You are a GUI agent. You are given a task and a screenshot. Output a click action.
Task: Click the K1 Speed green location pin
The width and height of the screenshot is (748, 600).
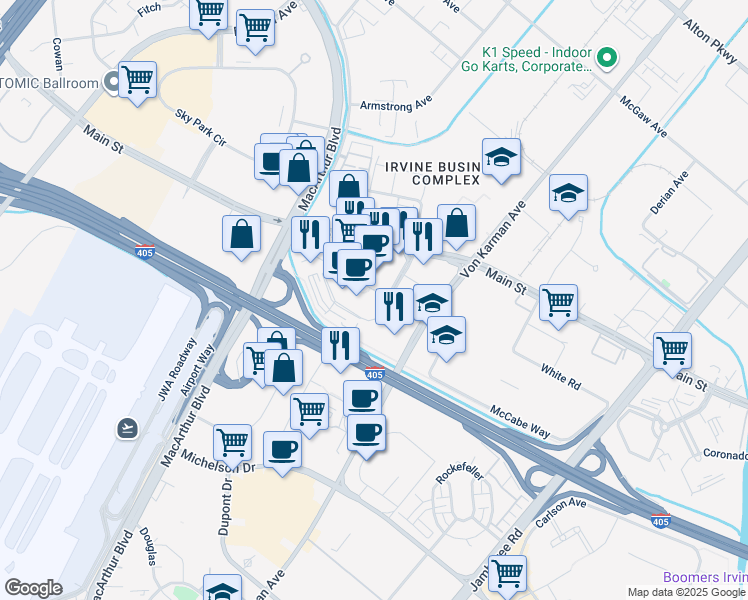point(607,58)
